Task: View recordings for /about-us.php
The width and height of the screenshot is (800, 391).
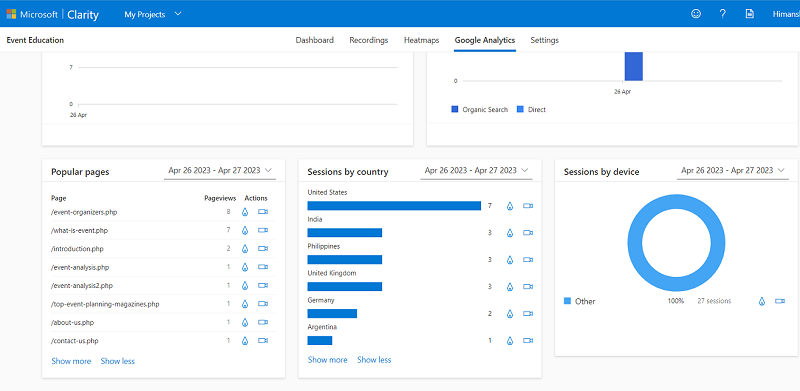Action: pyautogui.click(x=263, y=322)
